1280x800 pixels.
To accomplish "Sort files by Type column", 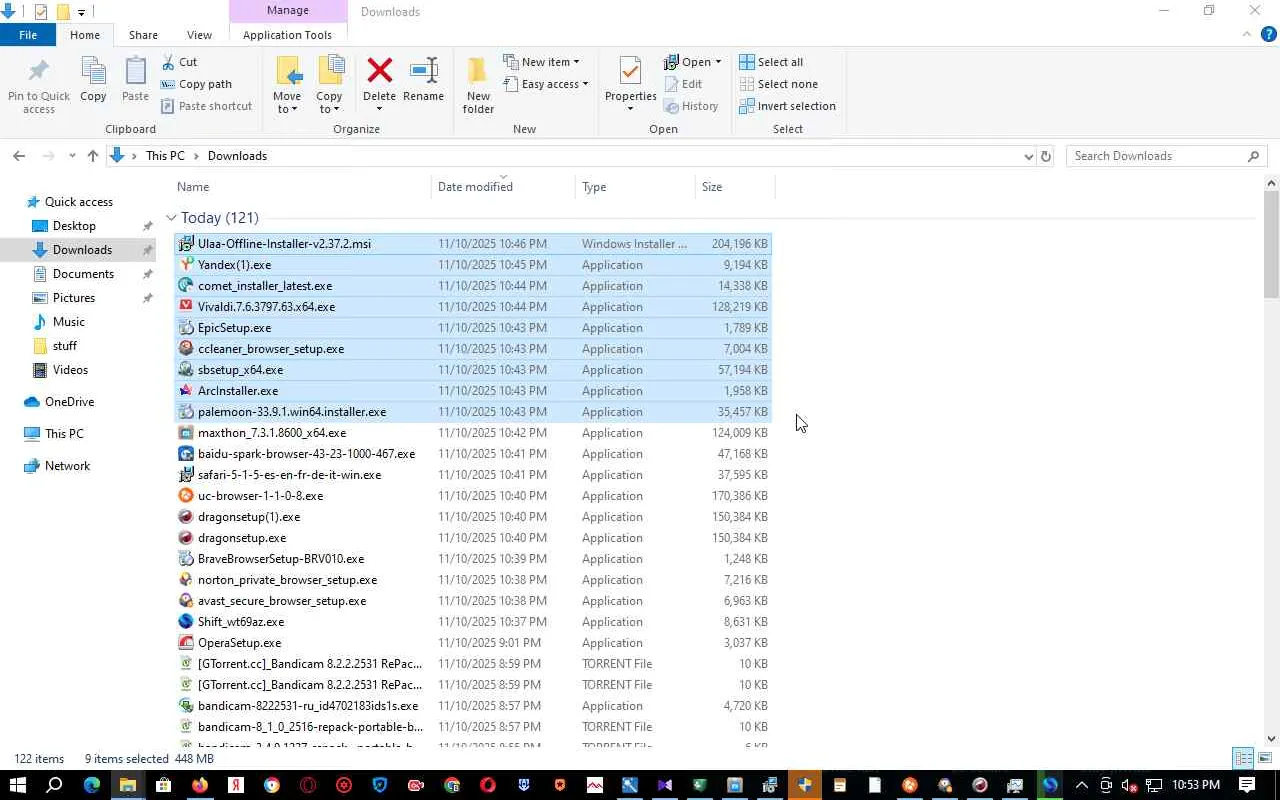I will coord(635,187).
